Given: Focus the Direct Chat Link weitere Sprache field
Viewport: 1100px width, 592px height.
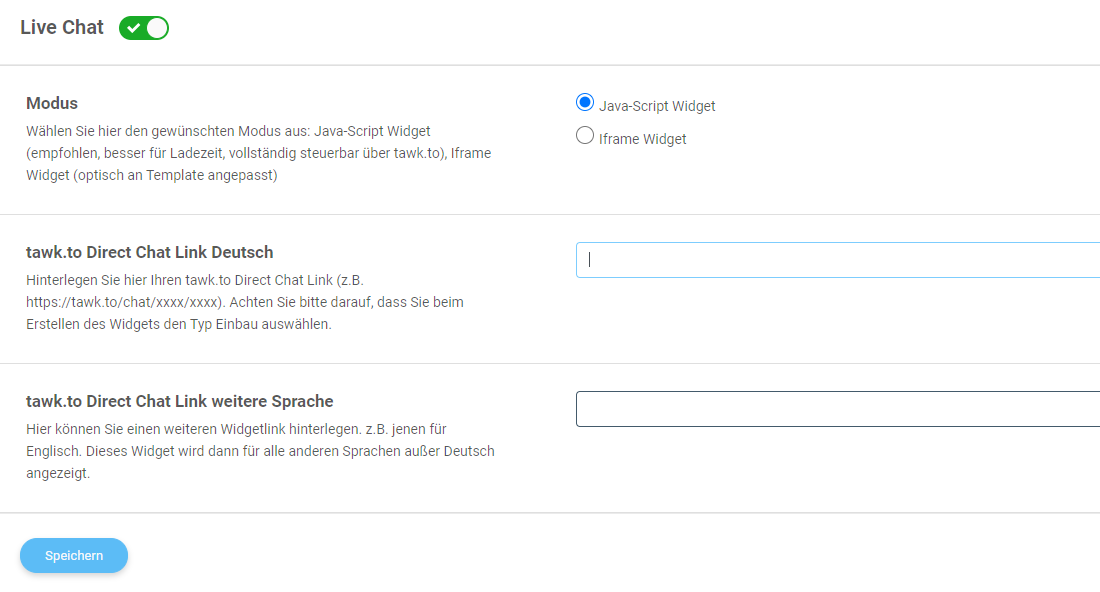Looking at the screenshot, I should click(838, 409).
